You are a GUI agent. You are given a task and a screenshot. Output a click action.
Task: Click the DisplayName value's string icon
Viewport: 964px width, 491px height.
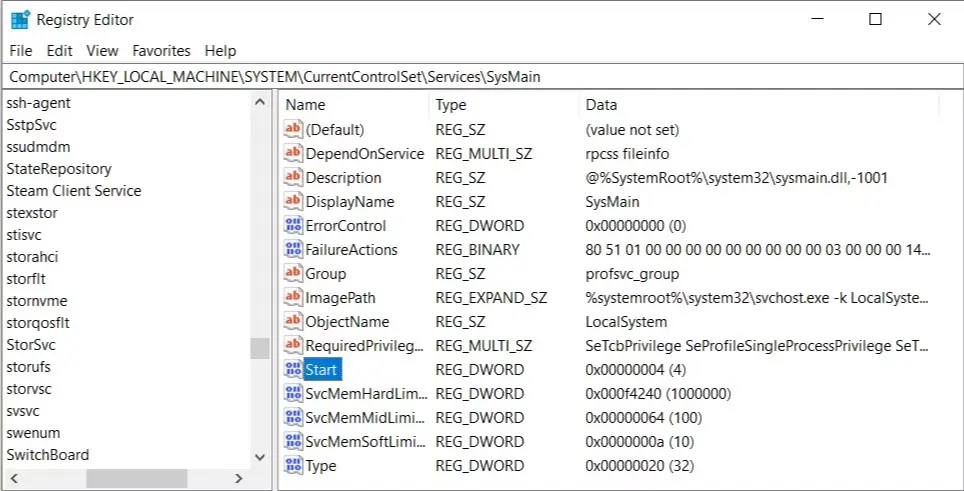point(293,202)
